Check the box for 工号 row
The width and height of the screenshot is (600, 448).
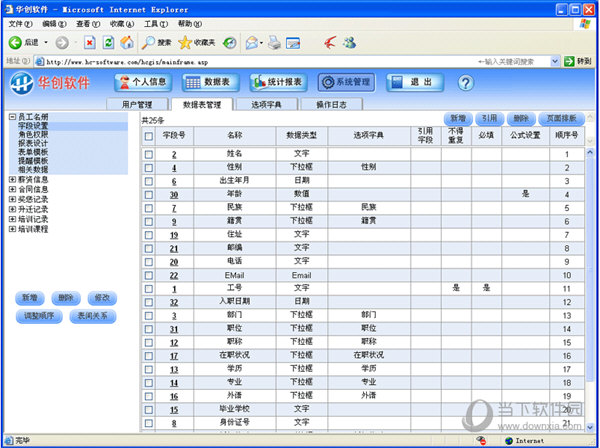(x=148, y=289)
